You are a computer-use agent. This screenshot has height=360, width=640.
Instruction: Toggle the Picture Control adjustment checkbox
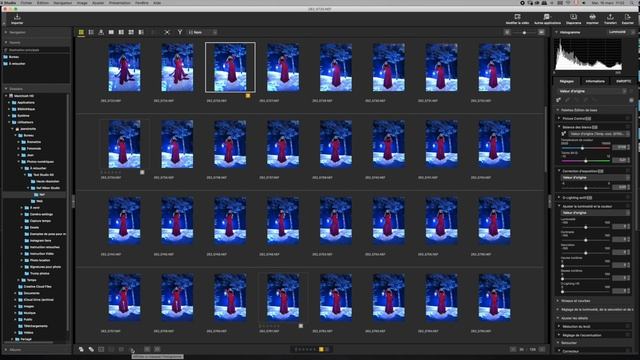[628, 118]
